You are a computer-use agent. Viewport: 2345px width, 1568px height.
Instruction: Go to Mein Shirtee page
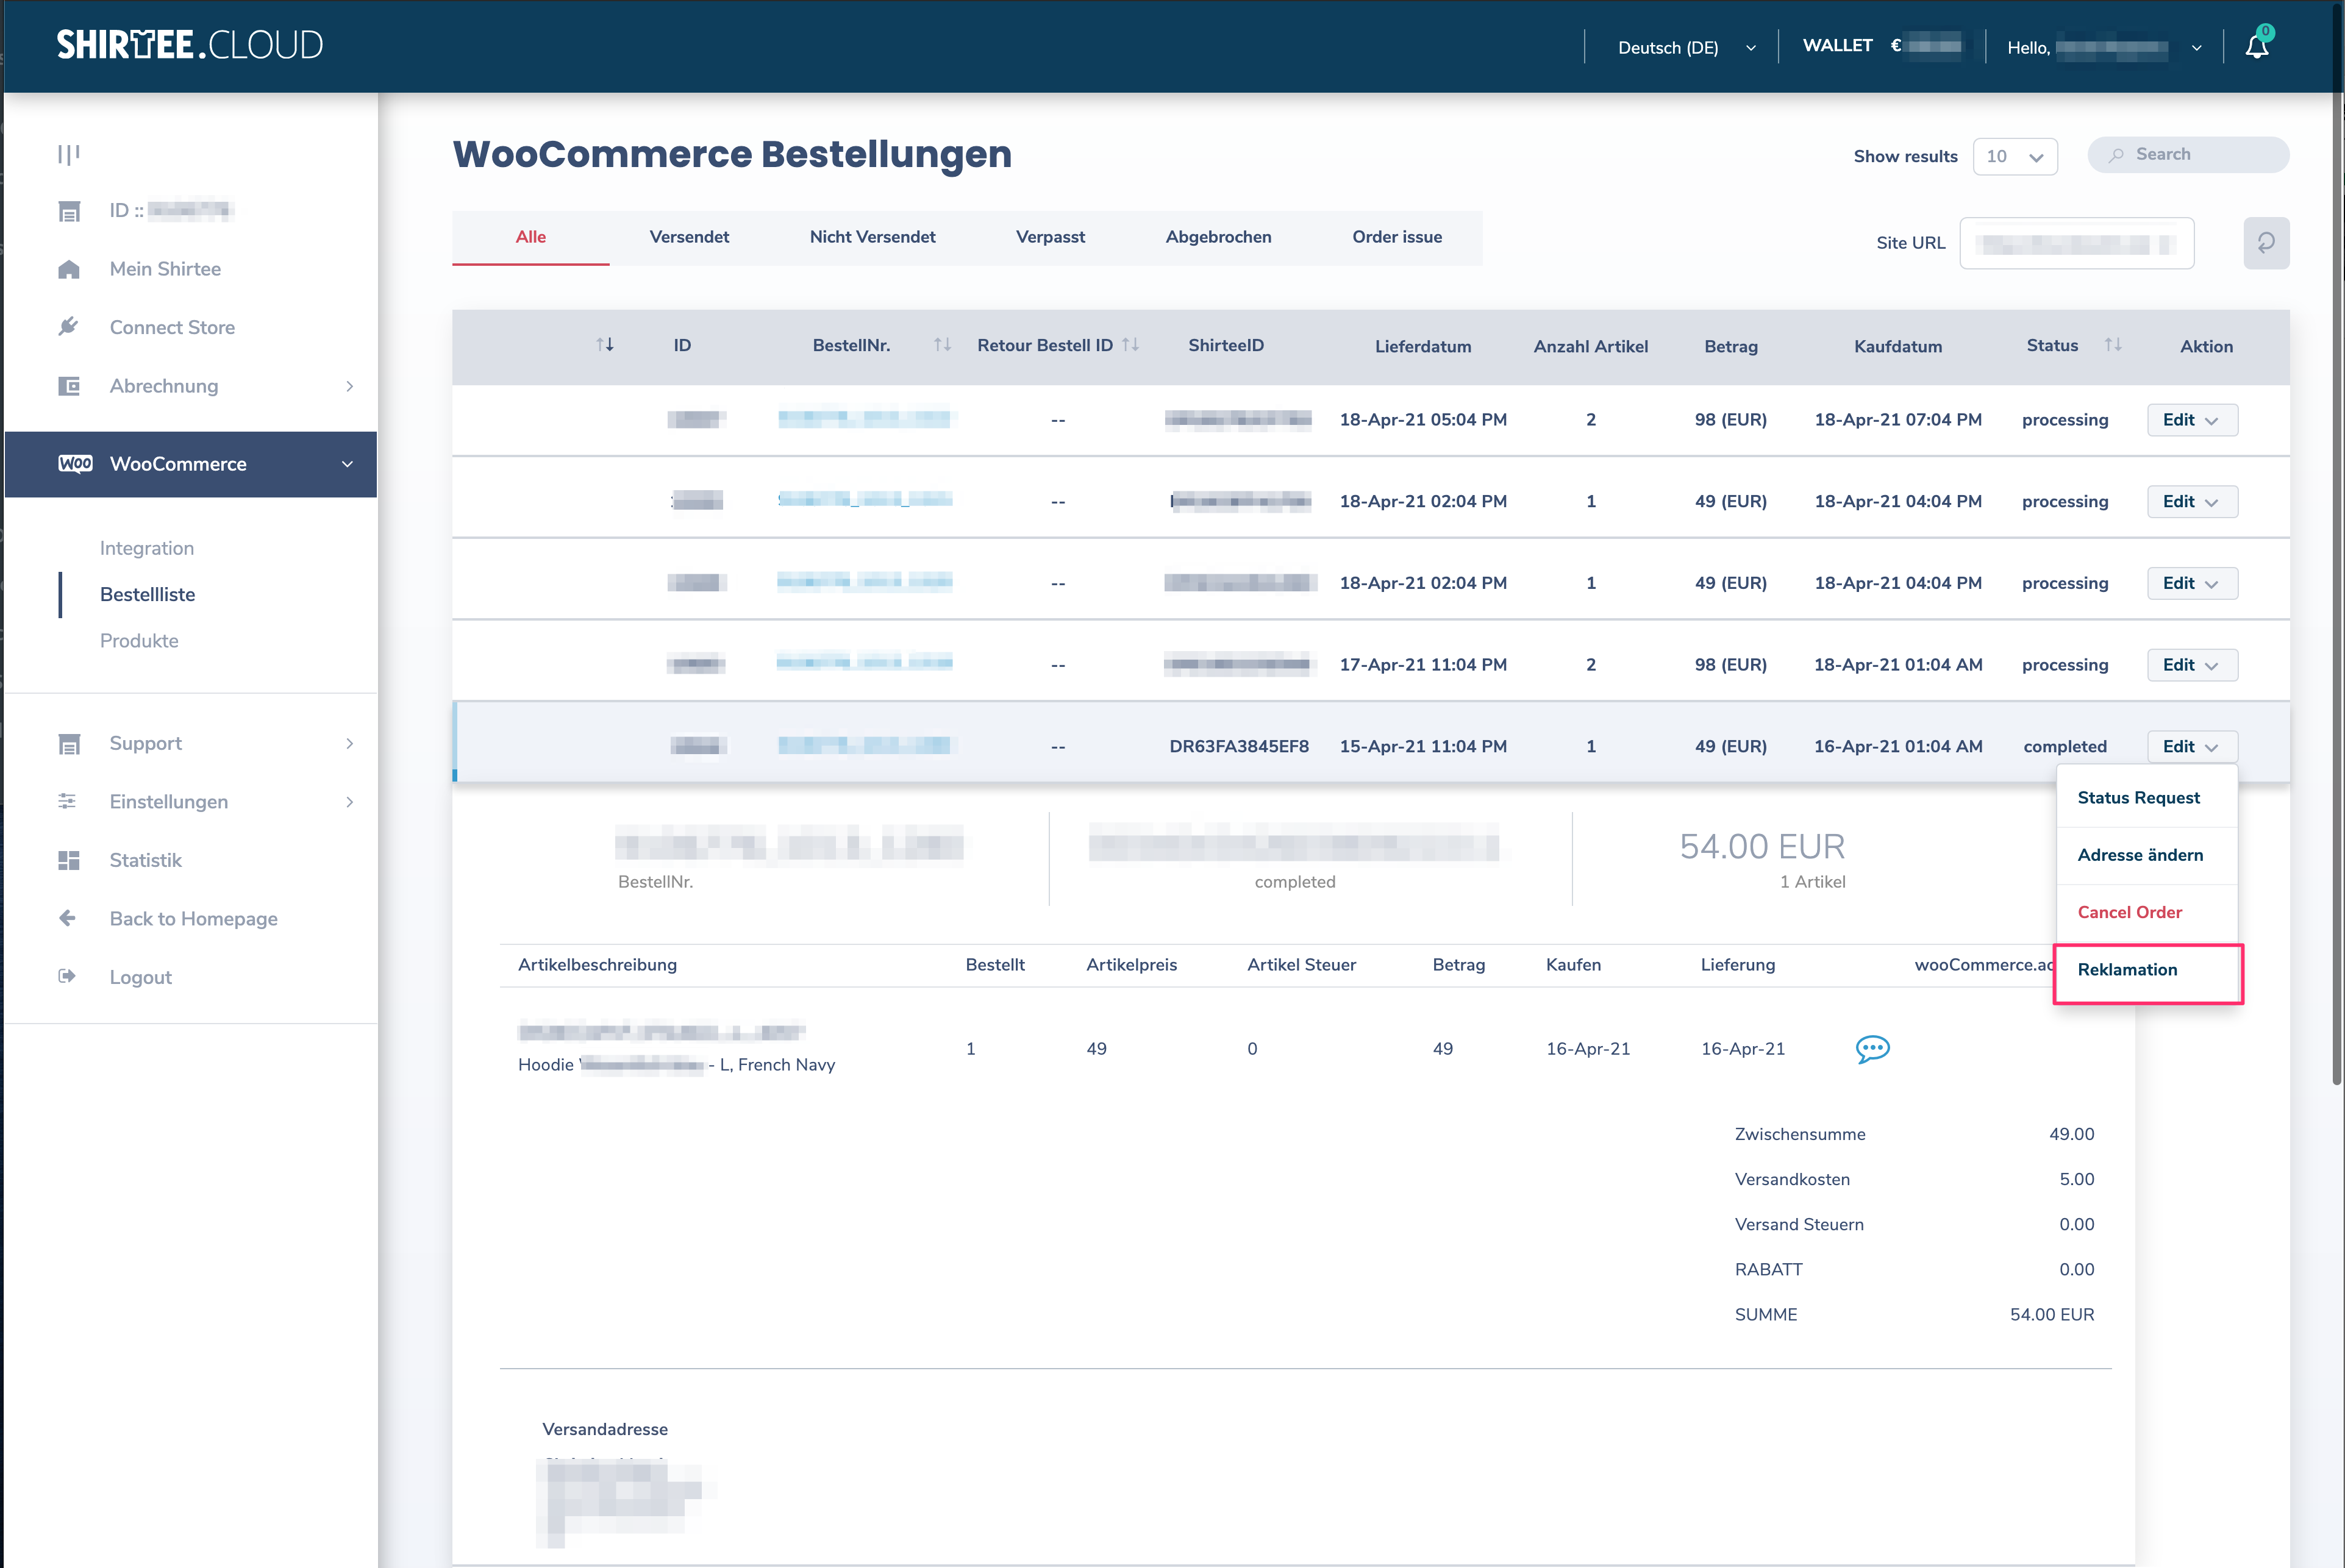pyautogui.click(x=165, y=269)
